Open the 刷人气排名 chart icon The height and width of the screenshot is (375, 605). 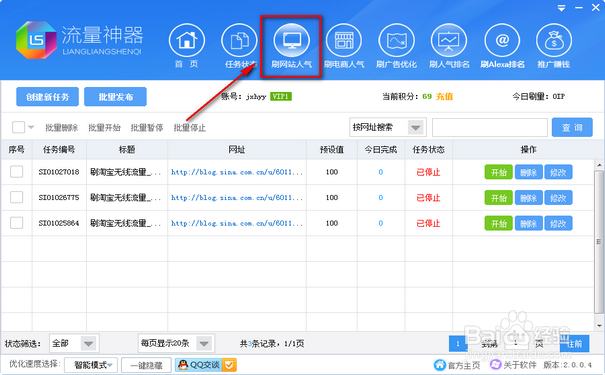pos(449,41)
